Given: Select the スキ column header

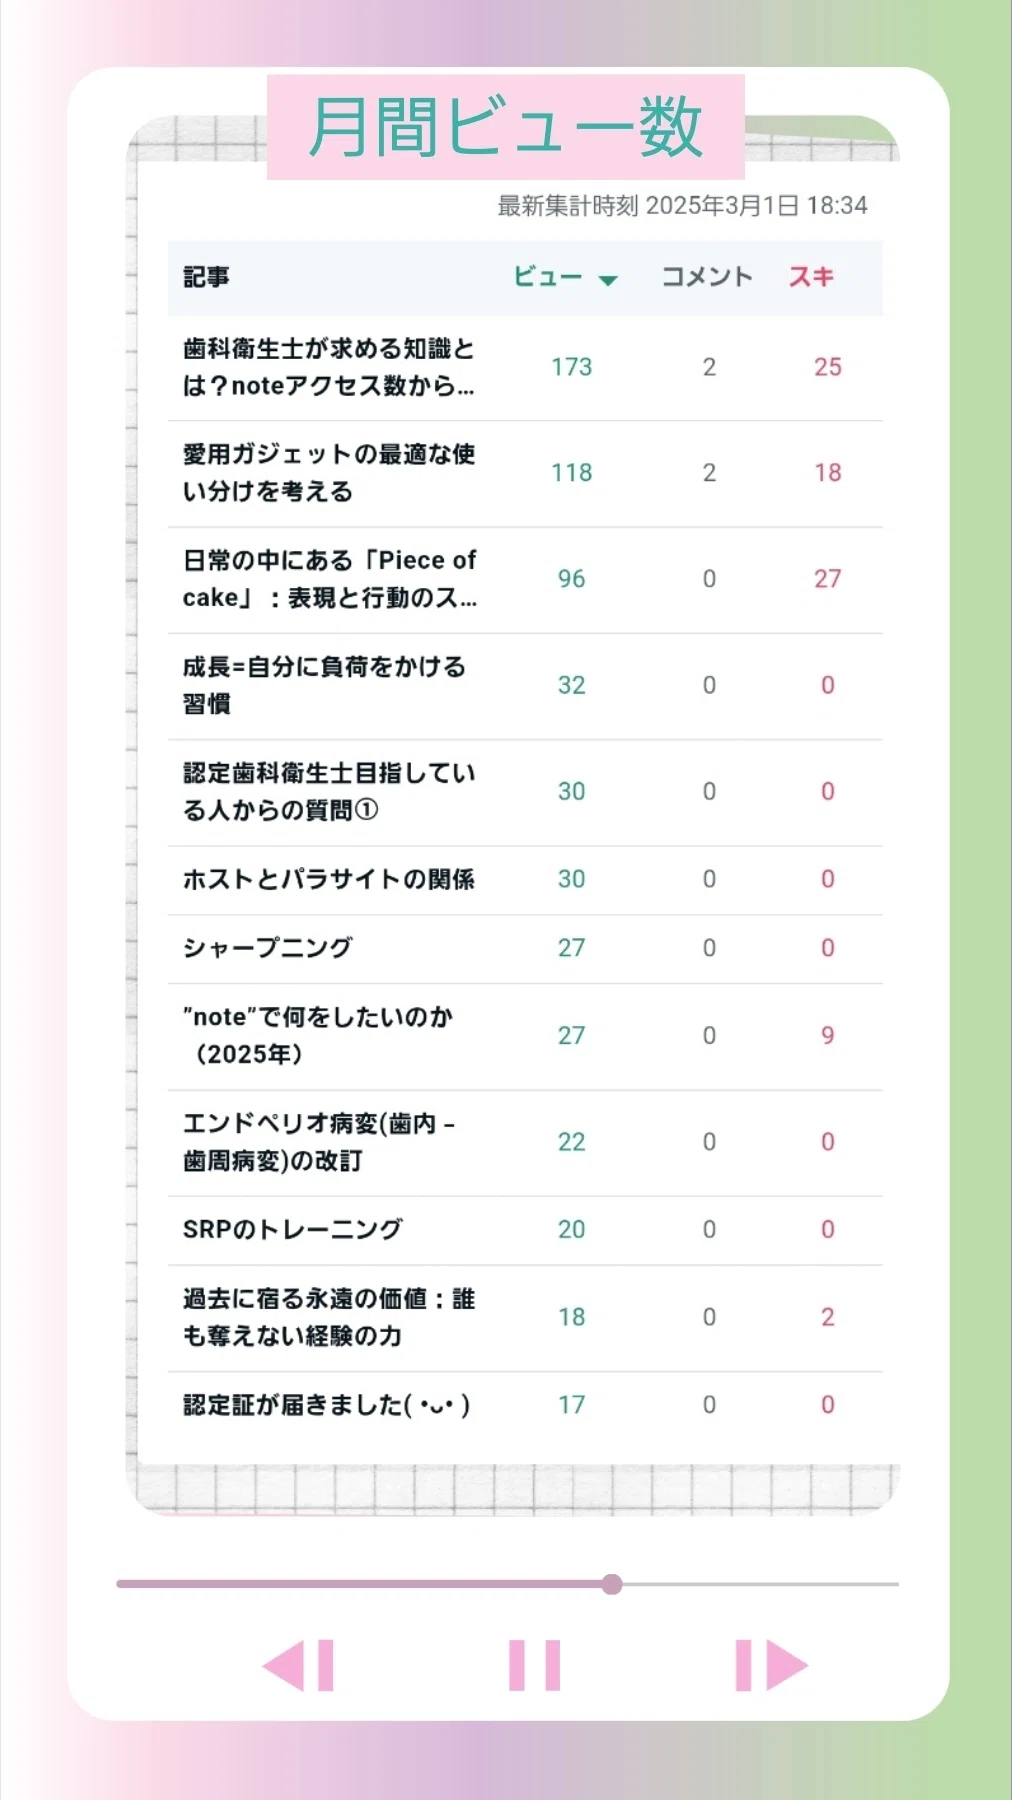Looking at the screenshot, I should 811,277.
